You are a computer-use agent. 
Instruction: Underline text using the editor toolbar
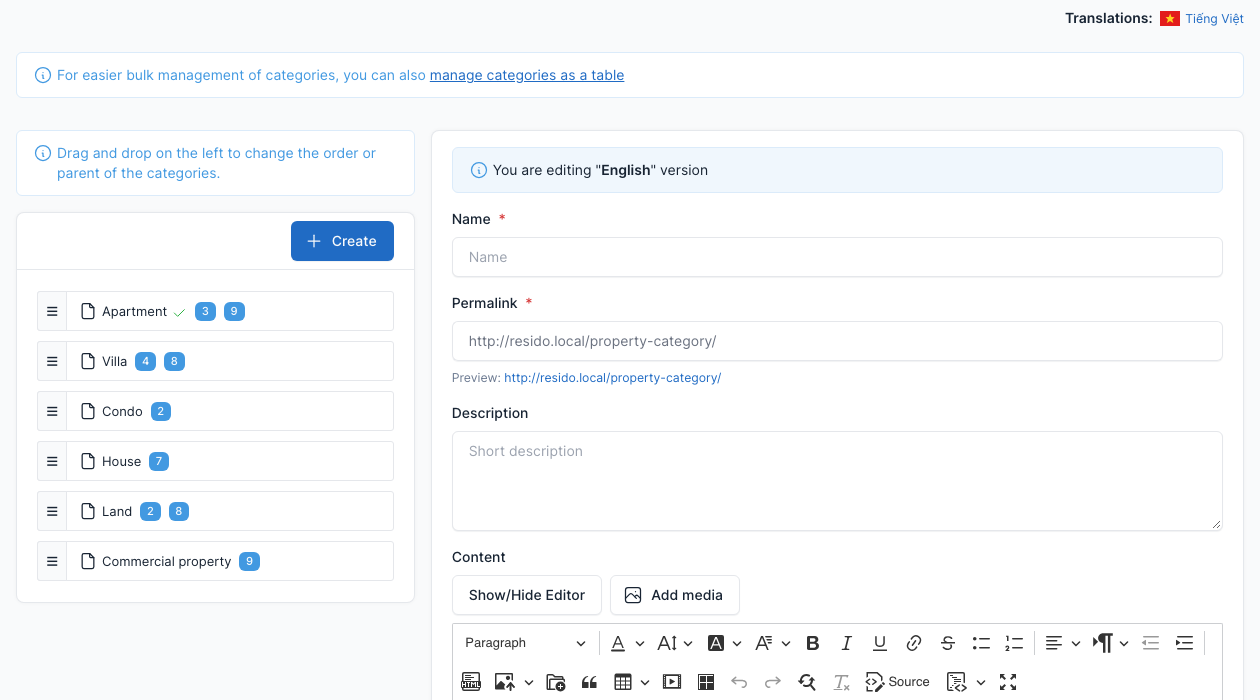[880, 643]
